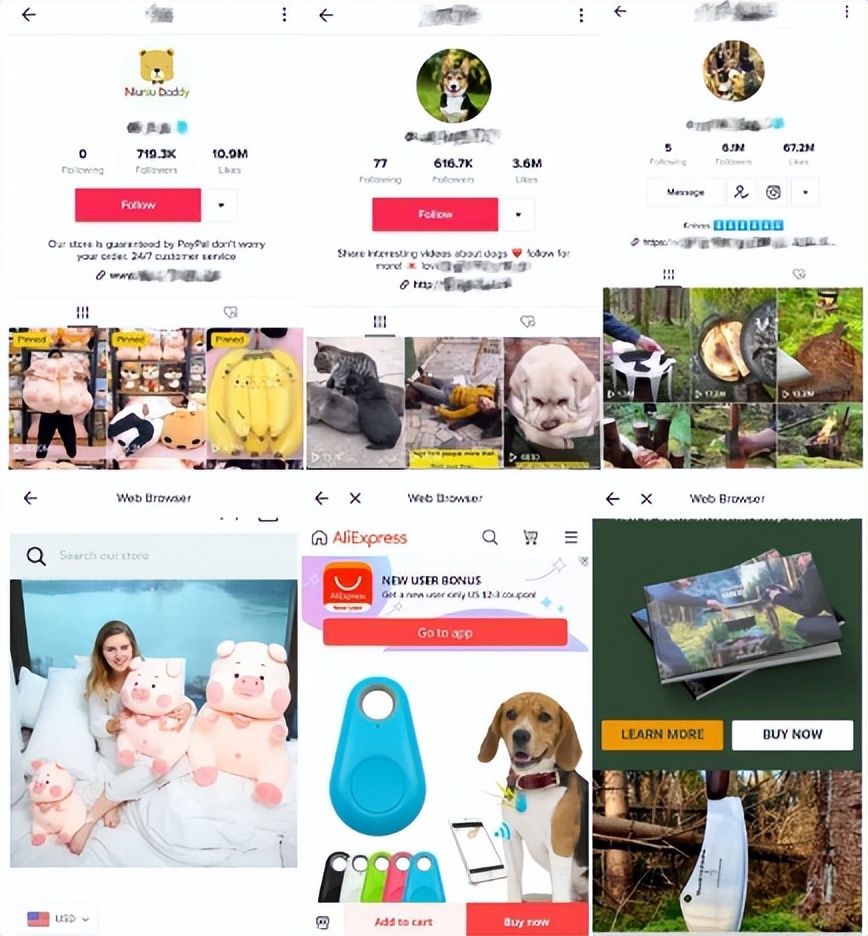Viewport: 868px width, 936px height.
Task: Tap Instagram icon on forest cooking profile
Action: (x=773, y=192)
